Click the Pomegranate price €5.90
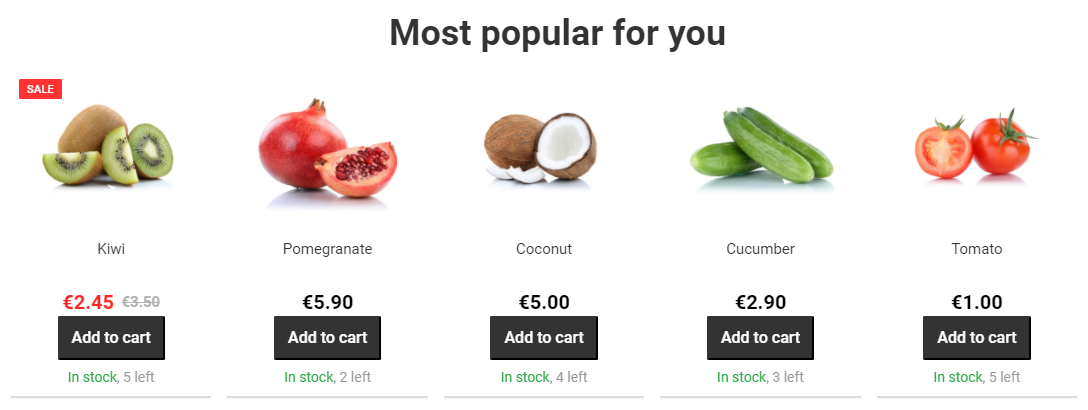Image resolution: width=1088 pixels, height=410 pixels. [x=327, y=302]
